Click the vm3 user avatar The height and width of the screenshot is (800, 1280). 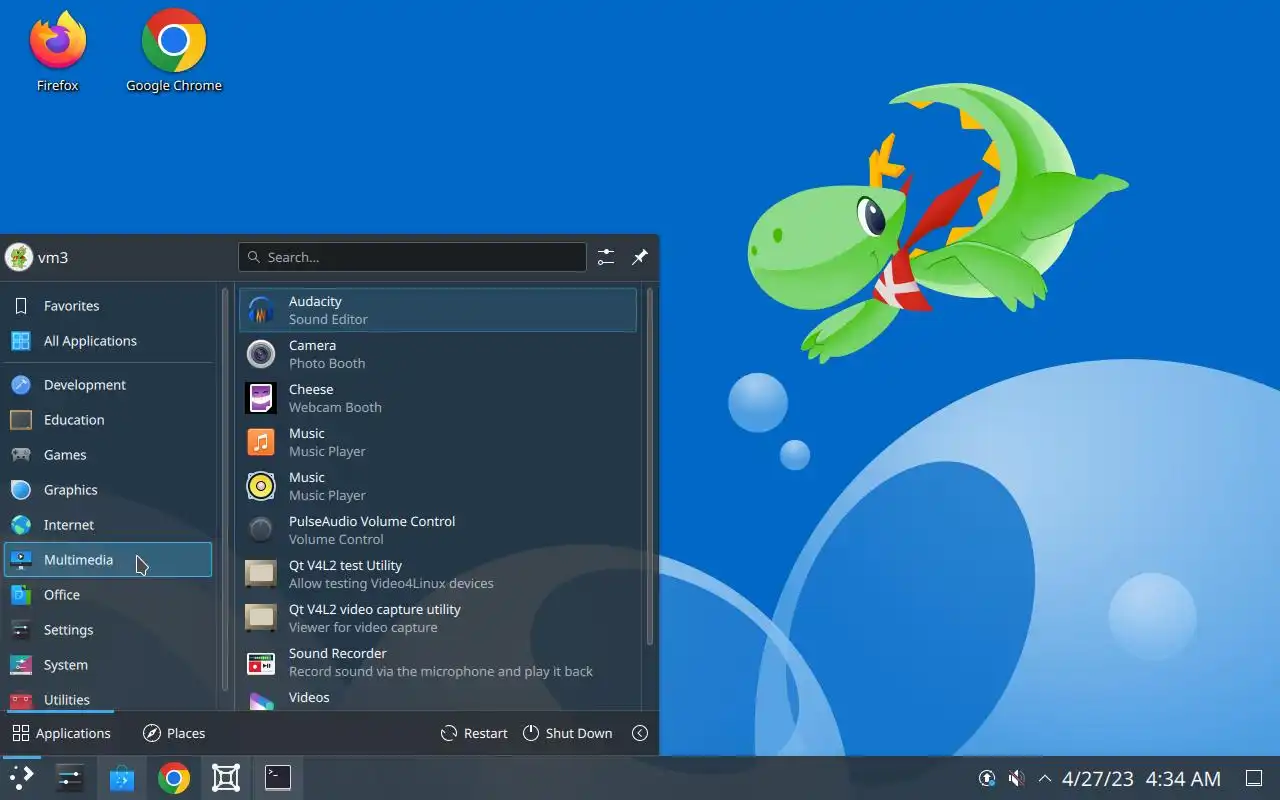tap(19, 257)
